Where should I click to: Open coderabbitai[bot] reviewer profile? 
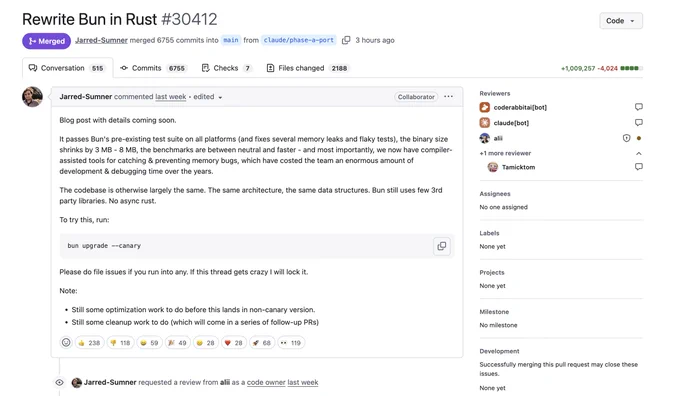(x=520, y=107)
